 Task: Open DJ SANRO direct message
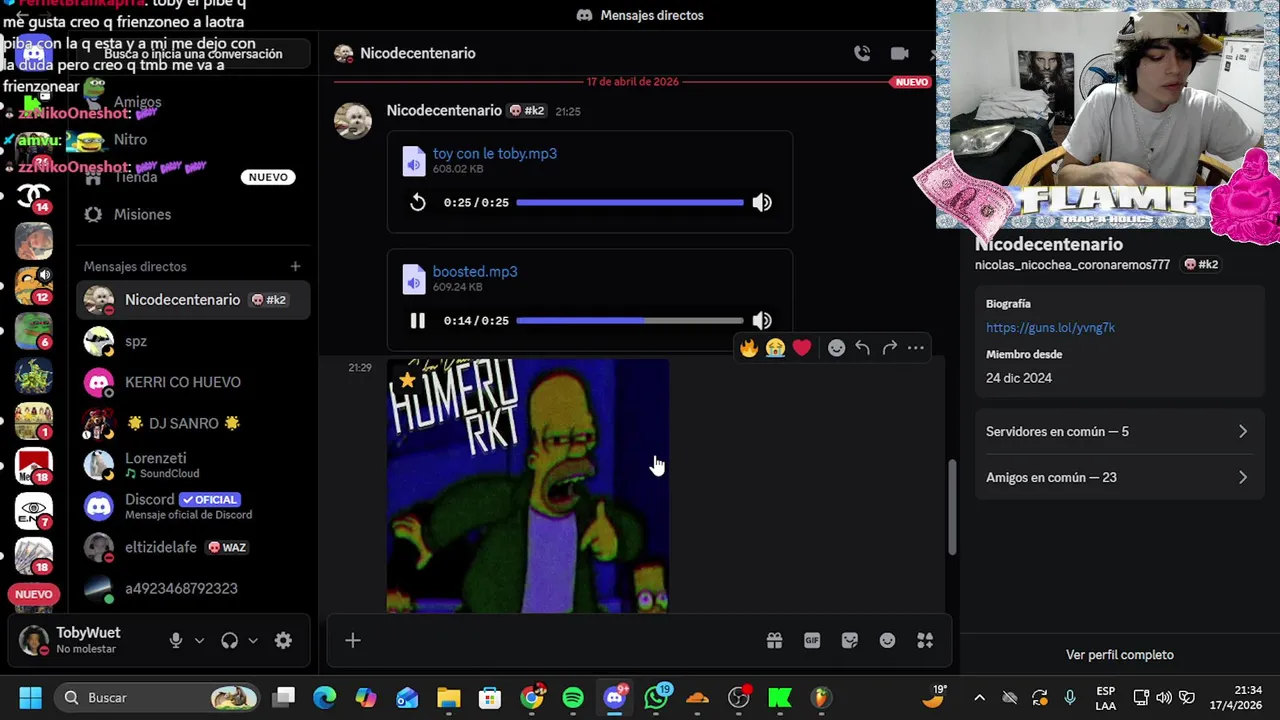193,424
